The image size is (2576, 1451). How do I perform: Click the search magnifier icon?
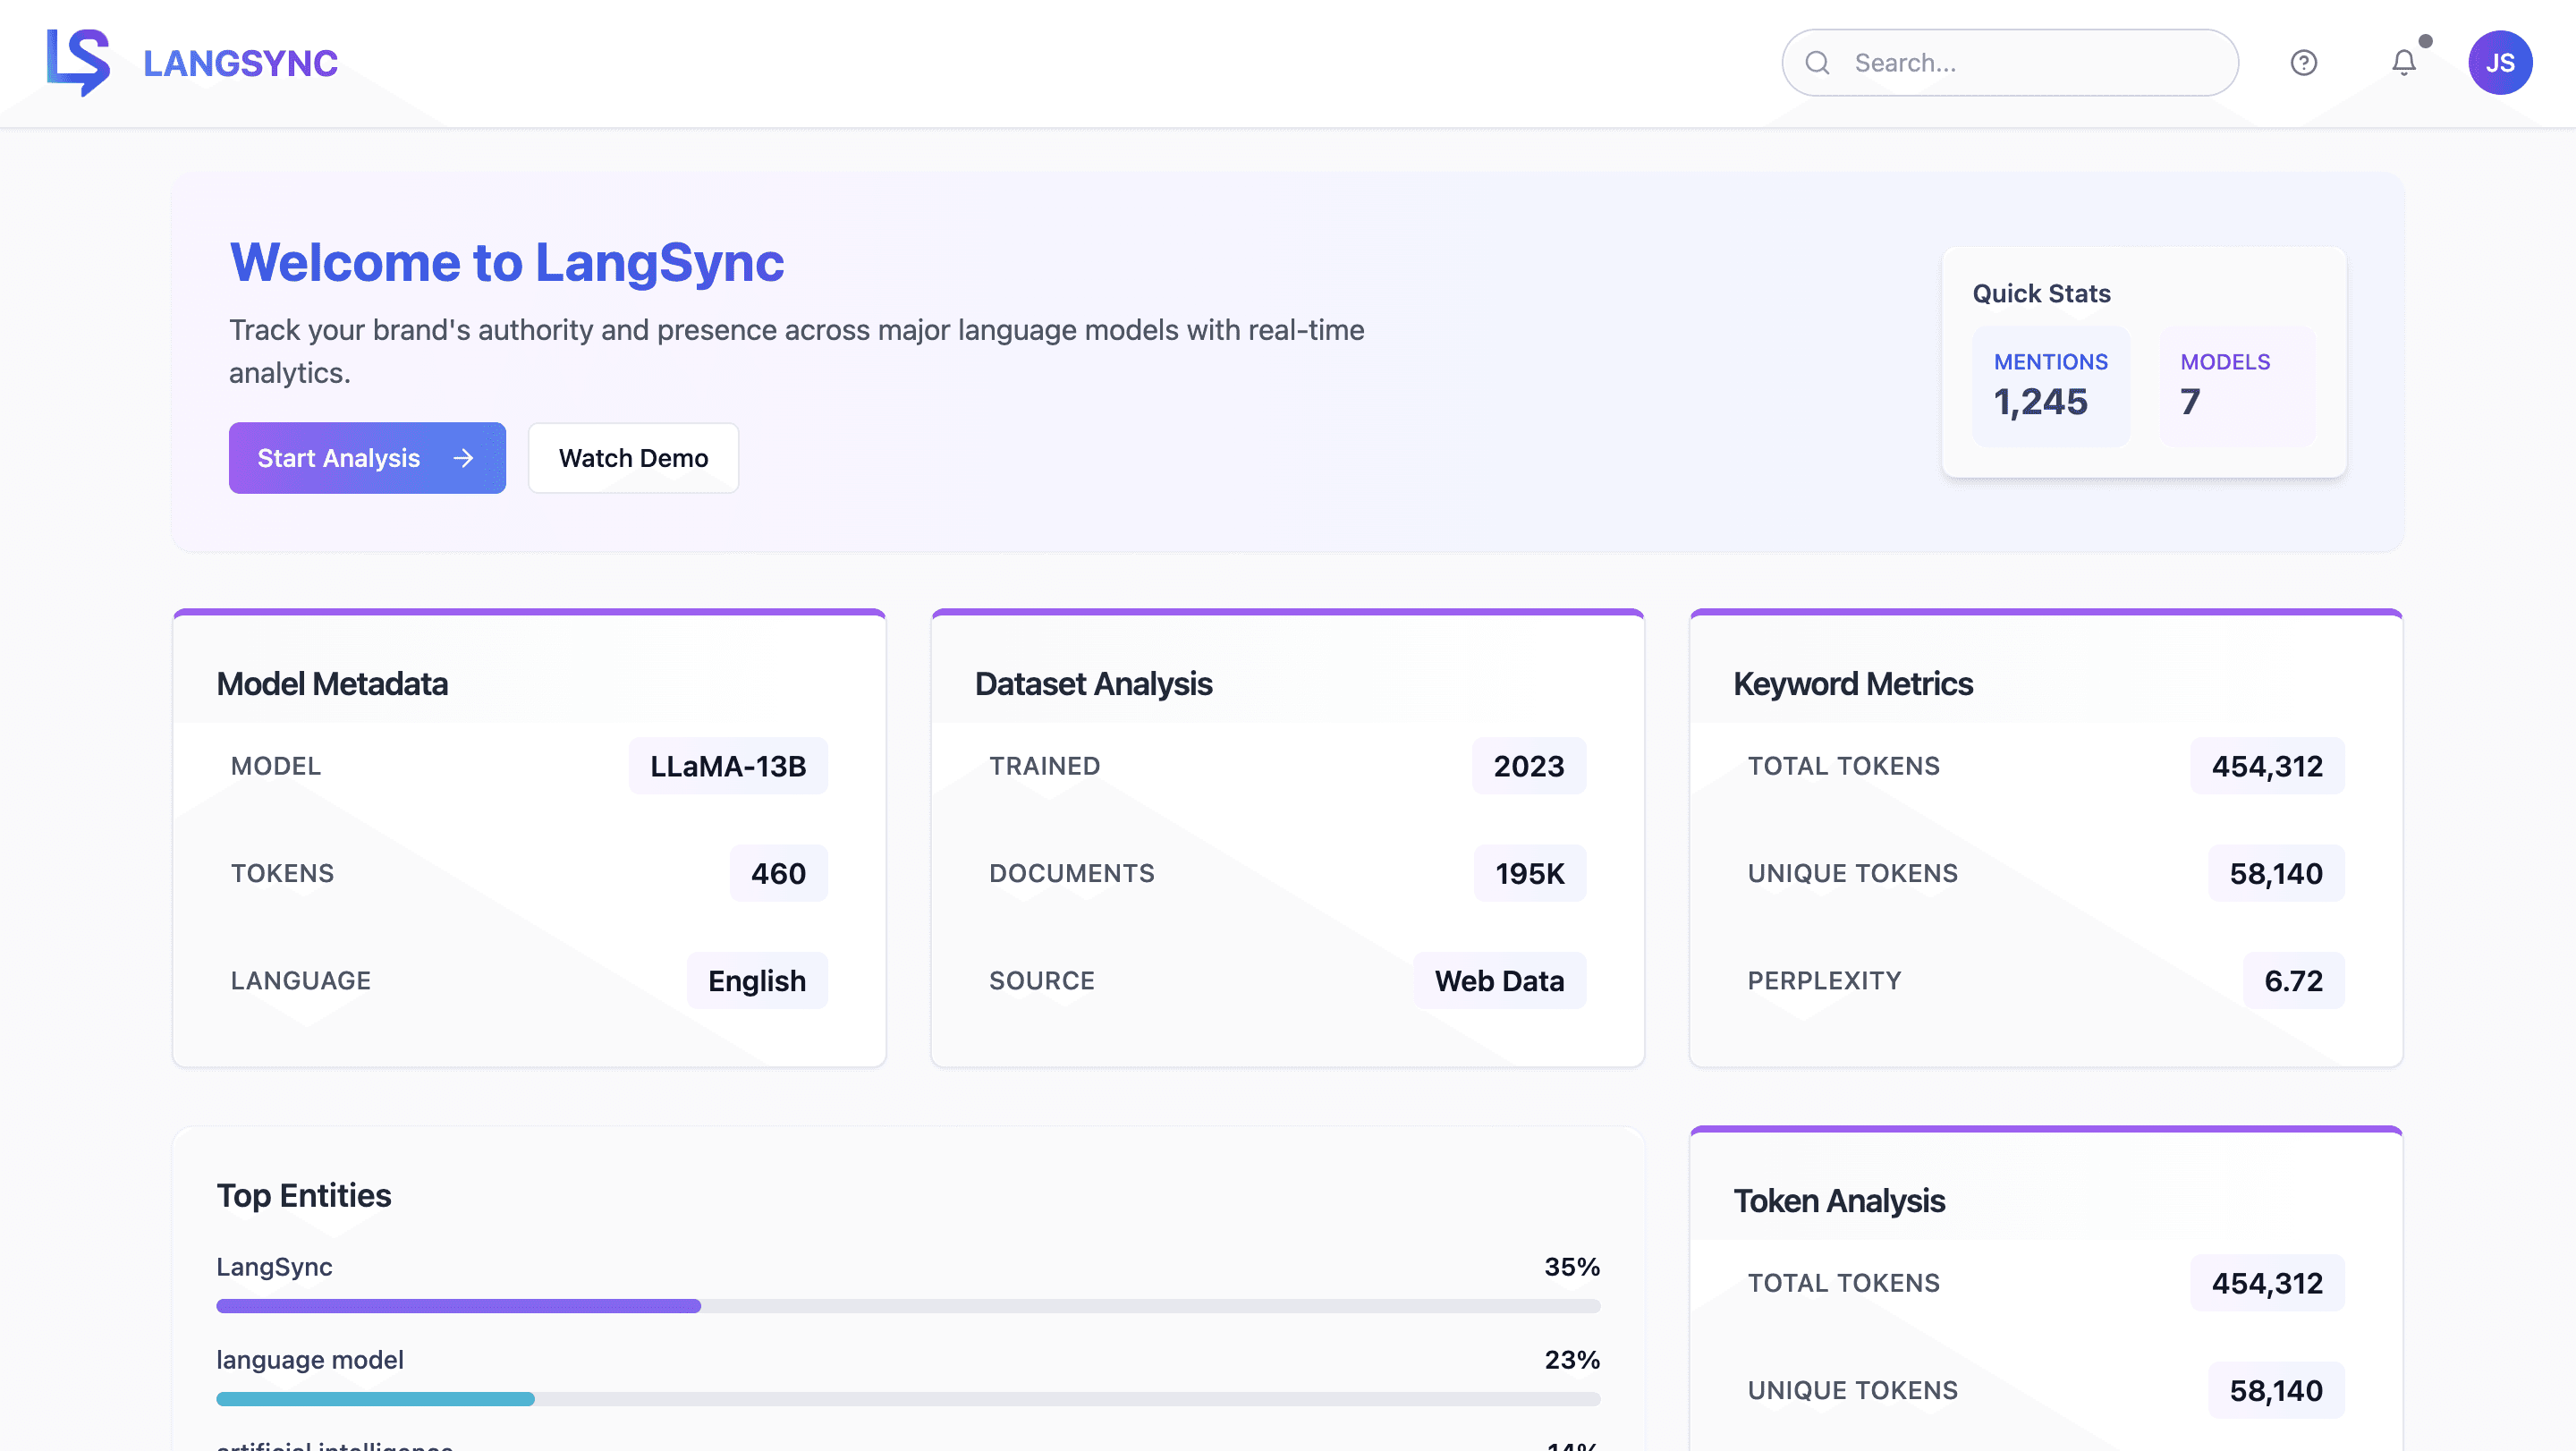[x=1817, y=63]
